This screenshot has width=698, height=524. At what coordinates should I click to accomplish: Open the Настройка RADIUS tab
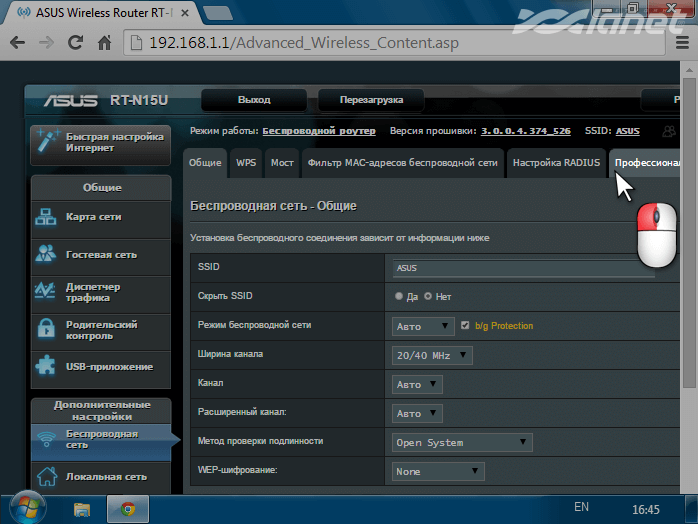click(556, 162)
